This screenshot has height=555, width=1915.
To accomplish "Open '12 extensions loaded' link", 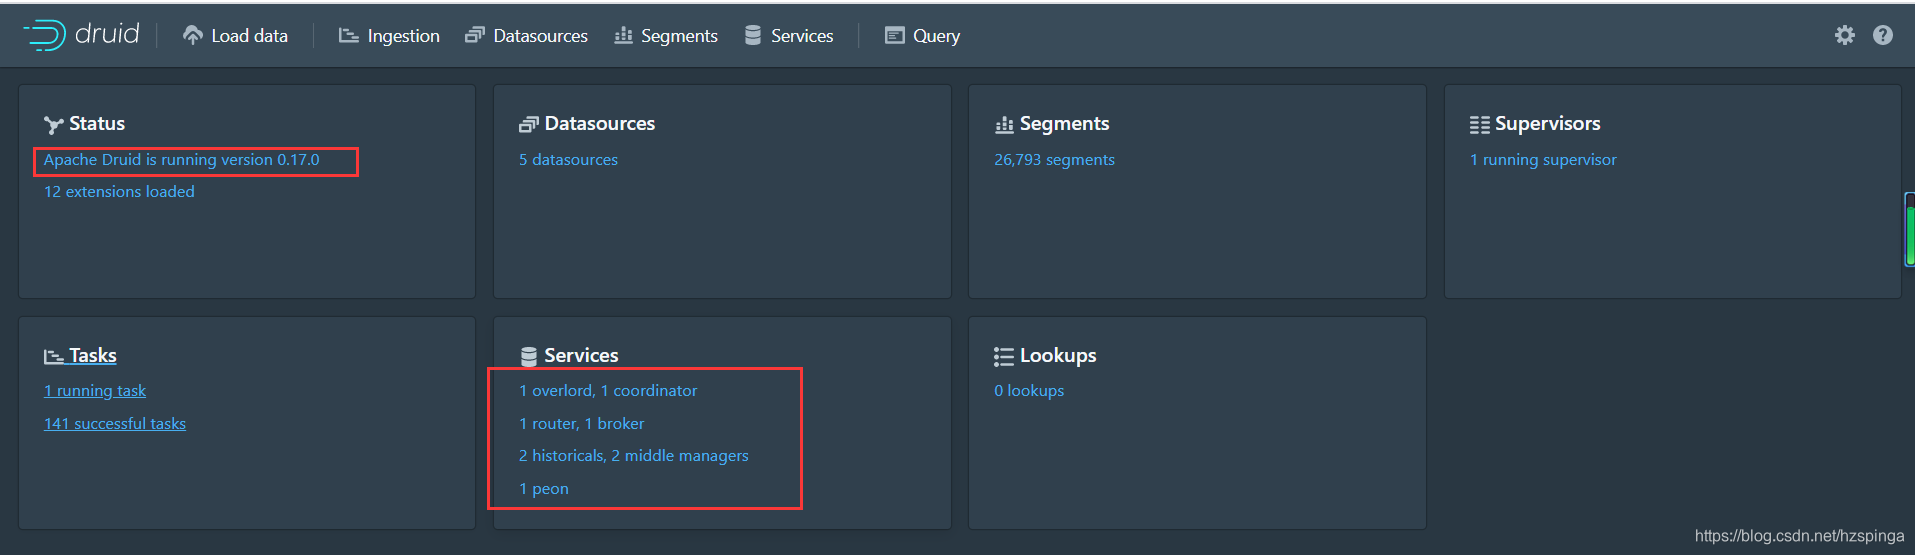I will click(119, 192).
